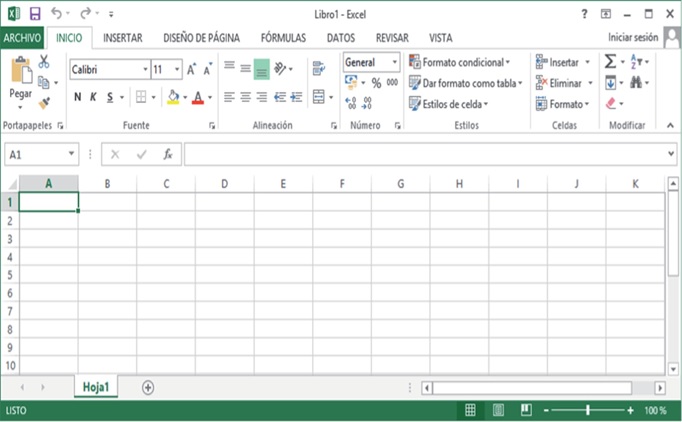Click the insert function fx icon
This screenshot has width=682, height=422.
(x=168, y=154)
